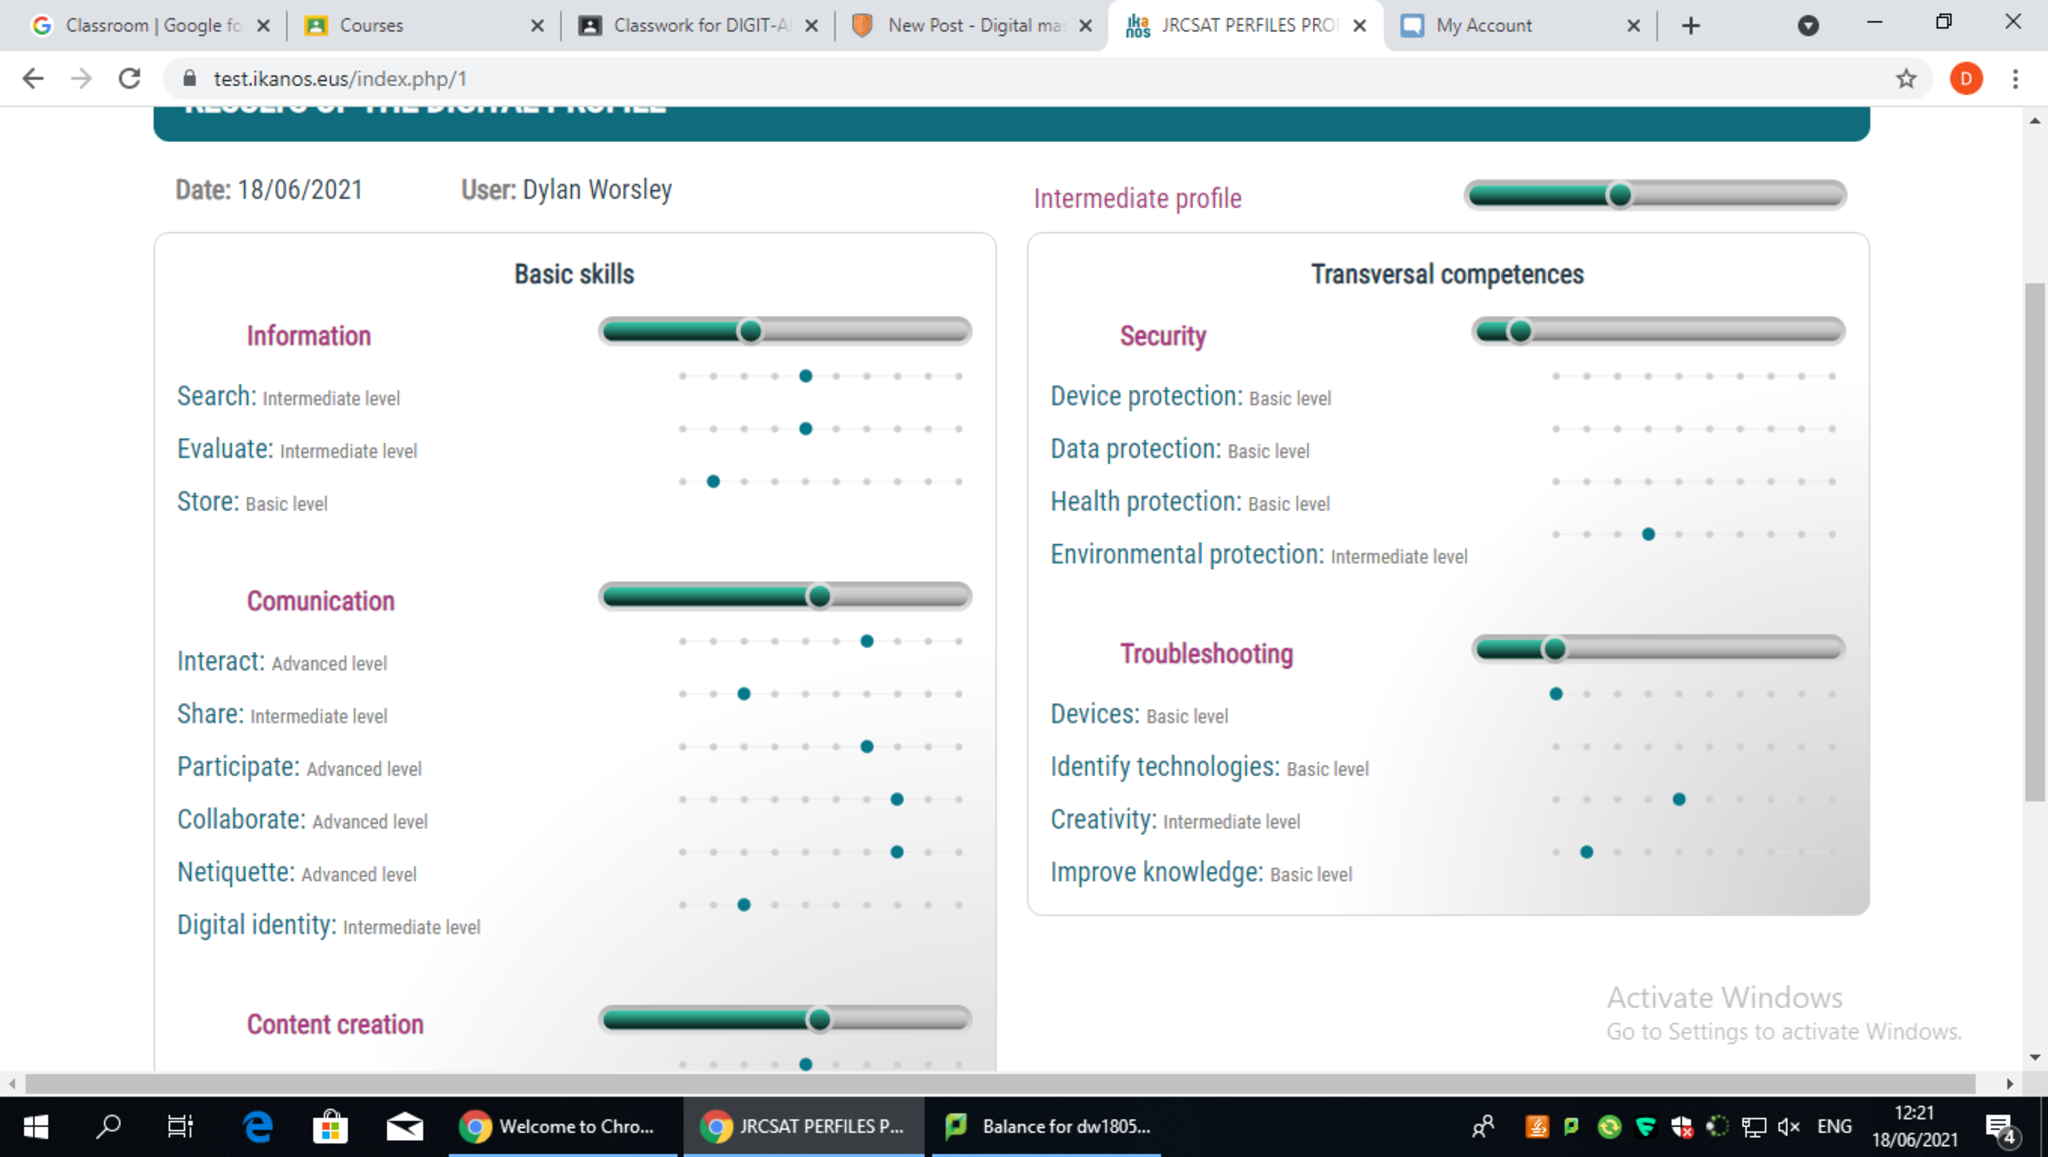The height and width of the screenshot is (1157, 2048).
Task: Open the Chrome profile avatar D
Action: (1965, 78)
